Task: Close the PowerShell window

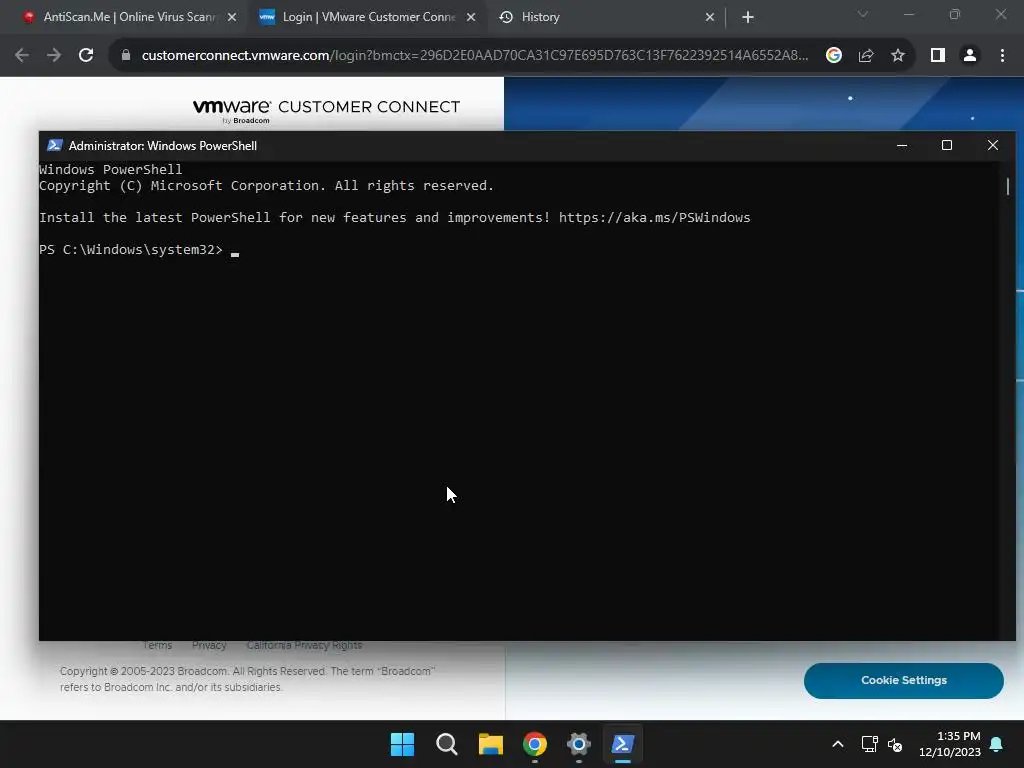Action: point(993,145)
